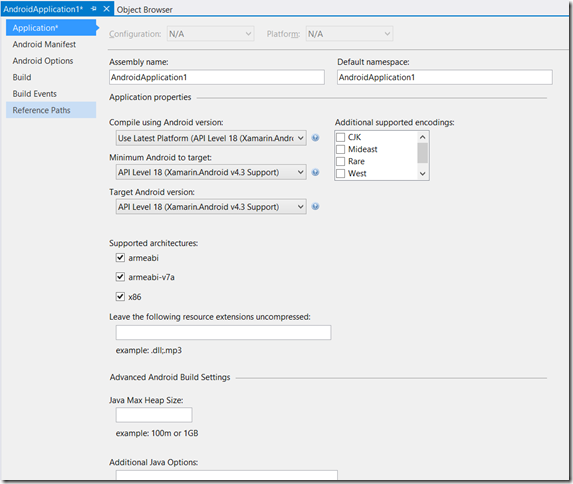Uncheck armeabi-v7a architecture
This screenshot has width=573, height=484.
click(x=120, y=277)
